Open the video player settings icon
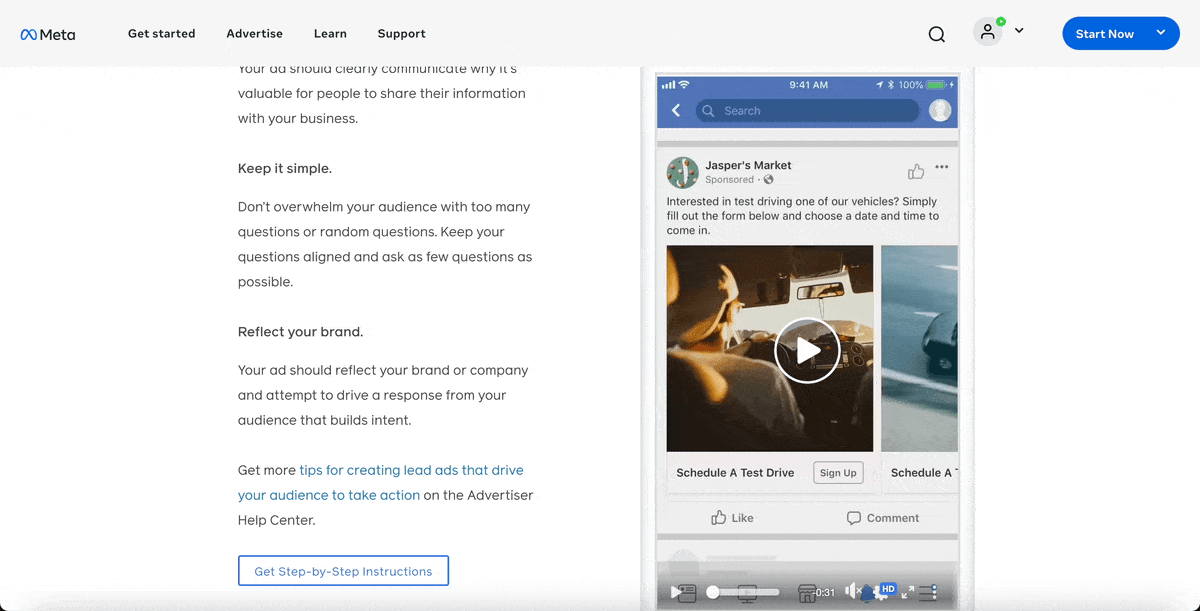The image size is (1200, 611). click(x=927, y=592)
